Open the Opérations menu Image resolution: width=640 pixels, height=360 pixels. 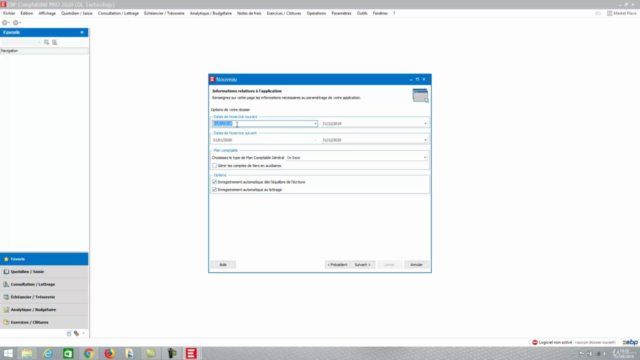coord(316,13)
